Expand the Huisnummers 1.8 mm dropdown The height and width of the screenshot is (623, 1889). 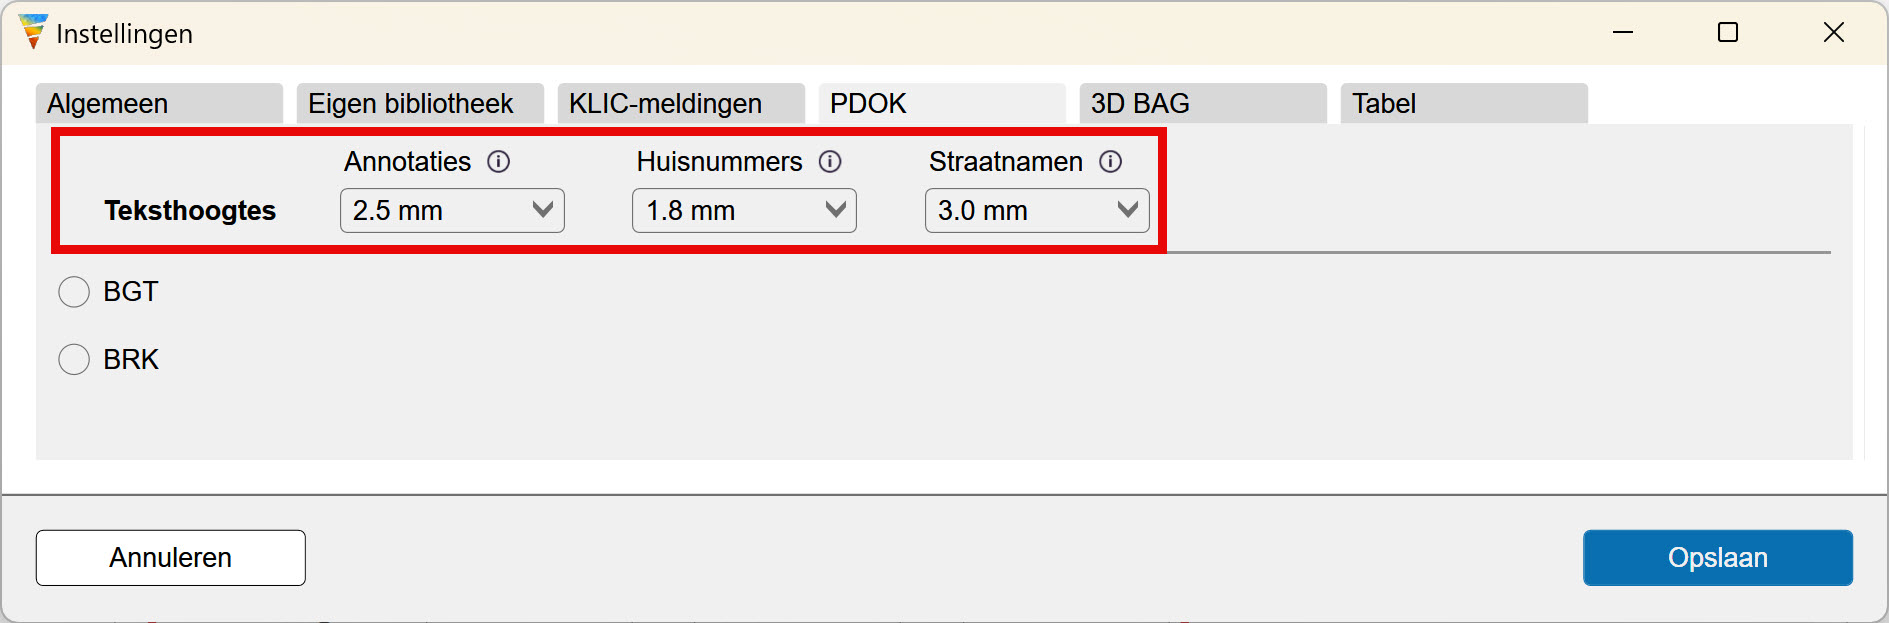click(744, 211)
